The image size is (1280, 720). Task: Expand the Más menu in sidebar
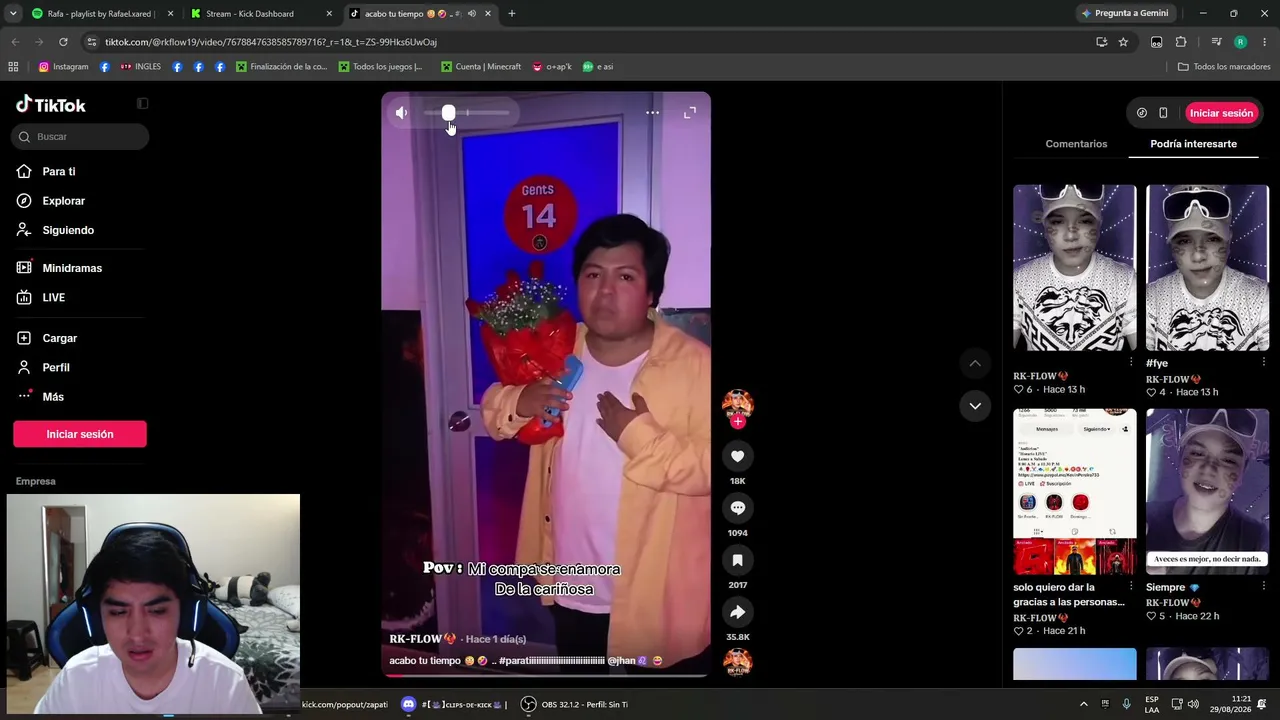53,397
